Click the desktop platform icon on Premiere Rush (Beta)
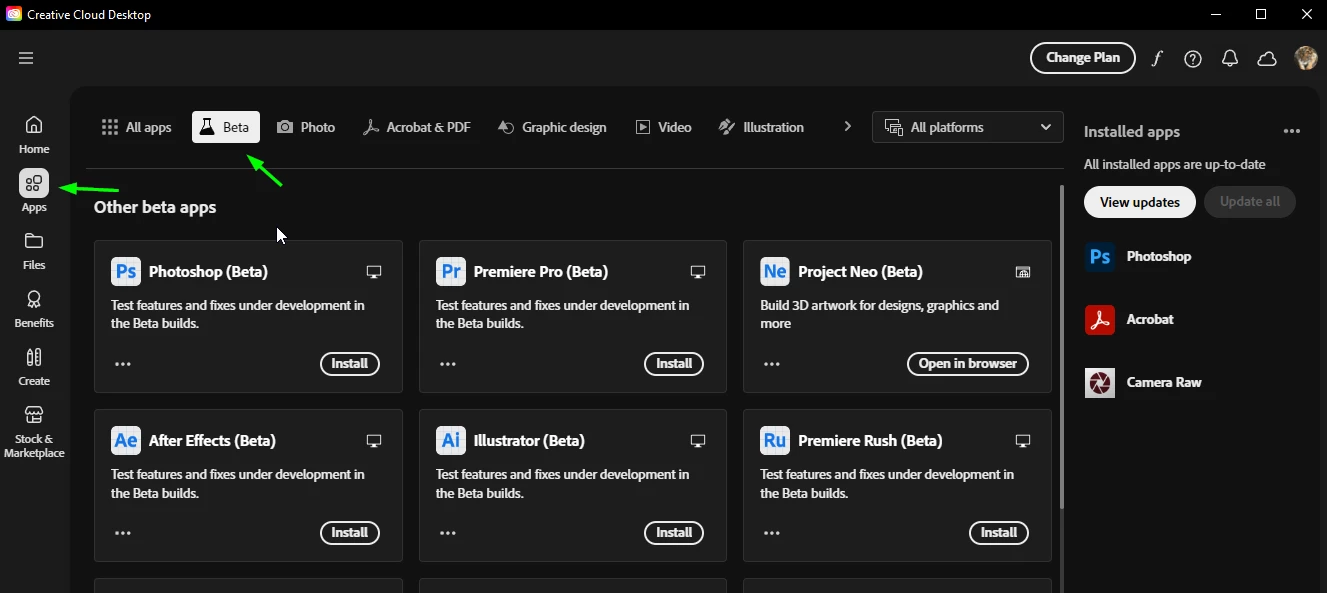 pyautogui.click(x=1022, y=441)
